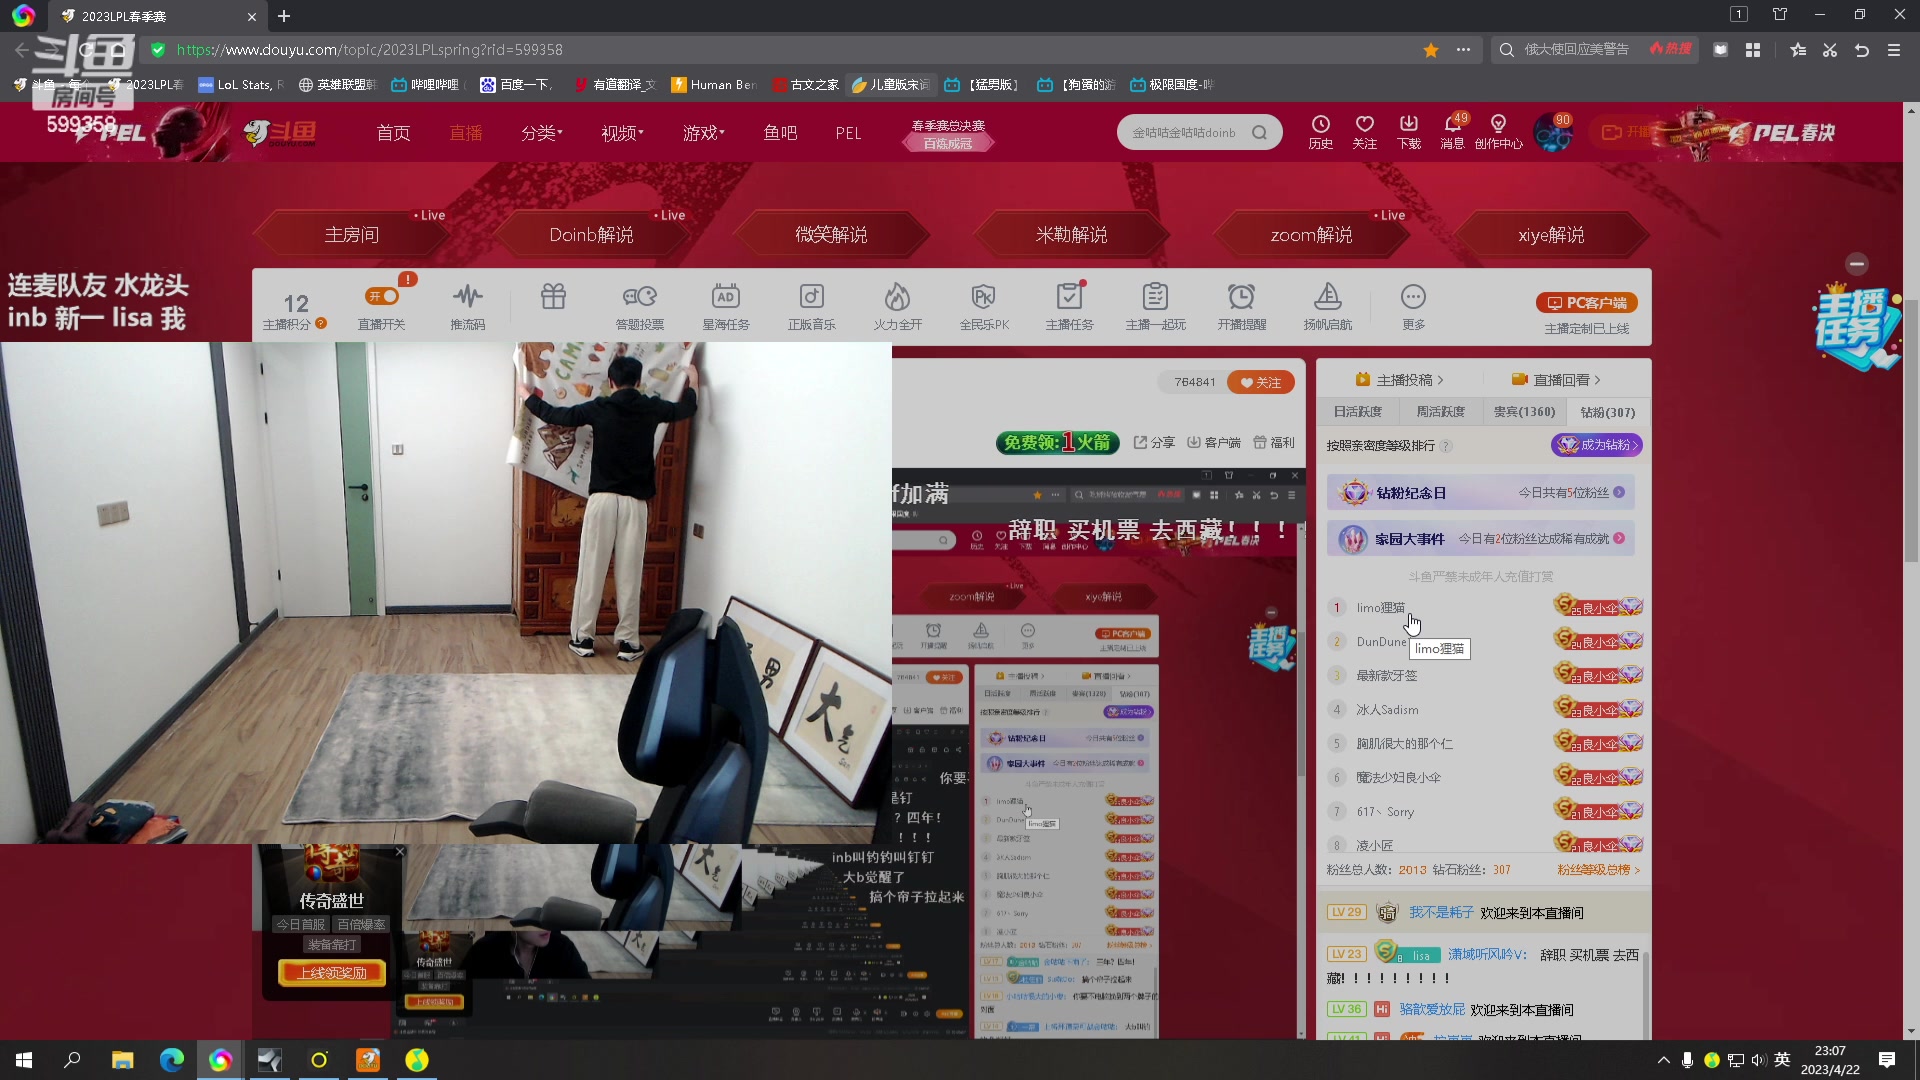Viewport: 1920px width, 1080px height.
Task: Open 开播提醒 alarm clock tool
Action: click(1241, 306)
